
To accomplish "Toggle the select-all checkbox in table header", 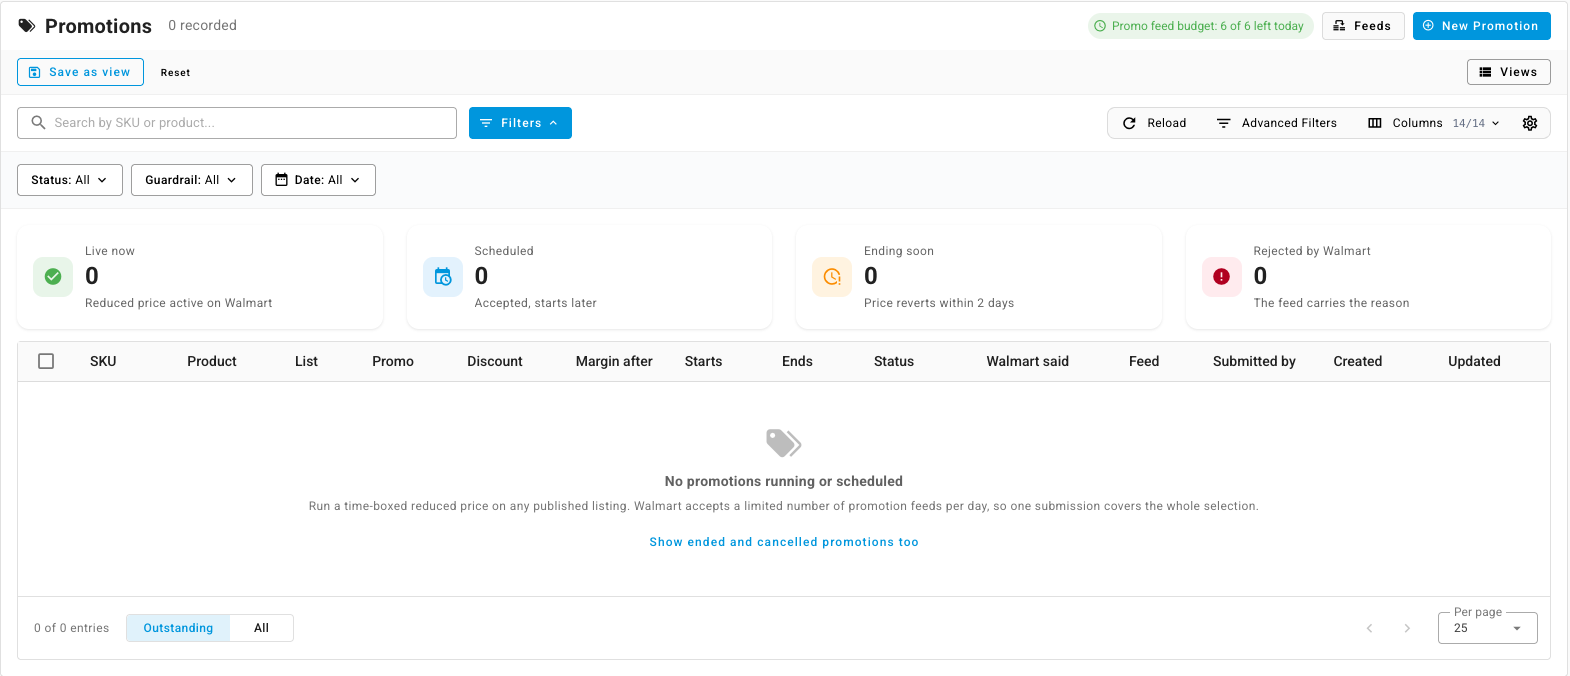I will coord(46,361).
